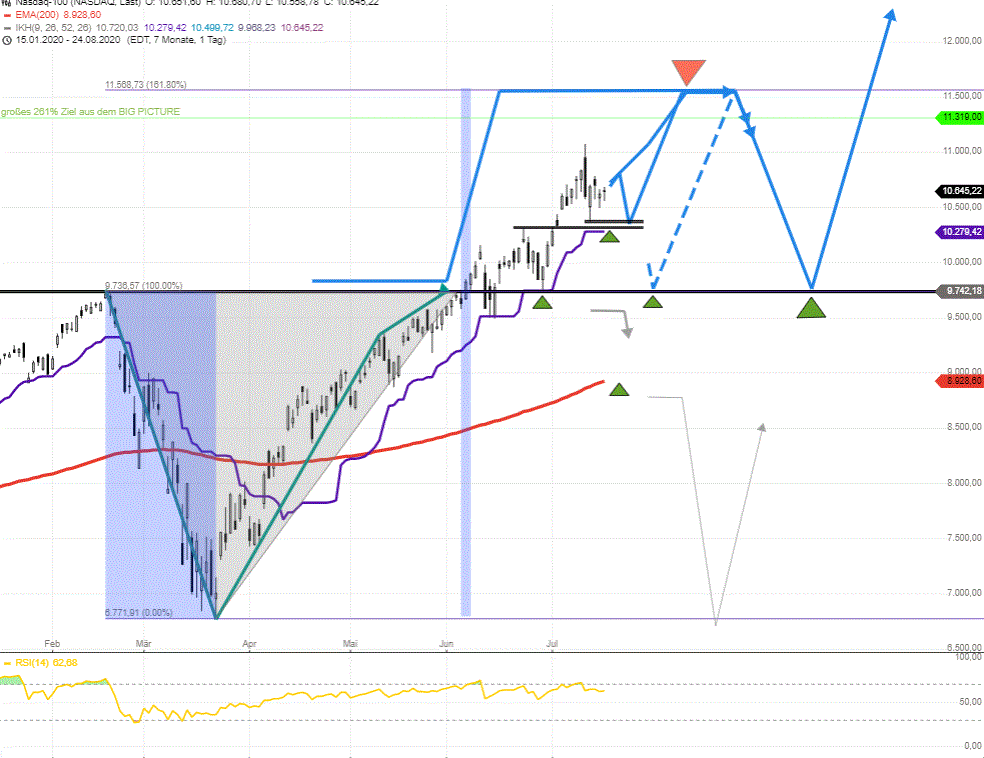The width and height of the screenshot is (984, 758).
Task: Click the 10.000,00 price axis label
Action: pyautogui.click(x=962, y=262)
